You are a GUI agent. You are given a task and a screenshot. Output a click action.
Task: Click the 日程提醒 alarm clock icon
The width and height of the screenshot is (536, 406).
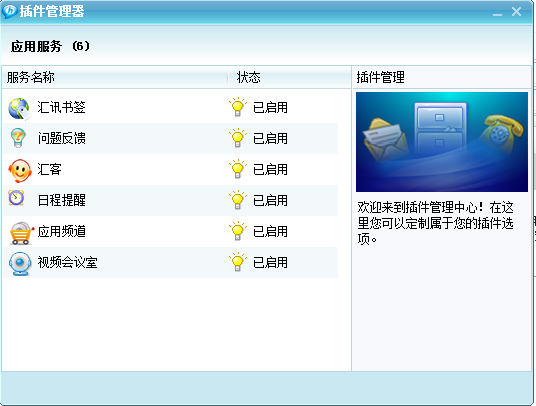click(16, 198)
